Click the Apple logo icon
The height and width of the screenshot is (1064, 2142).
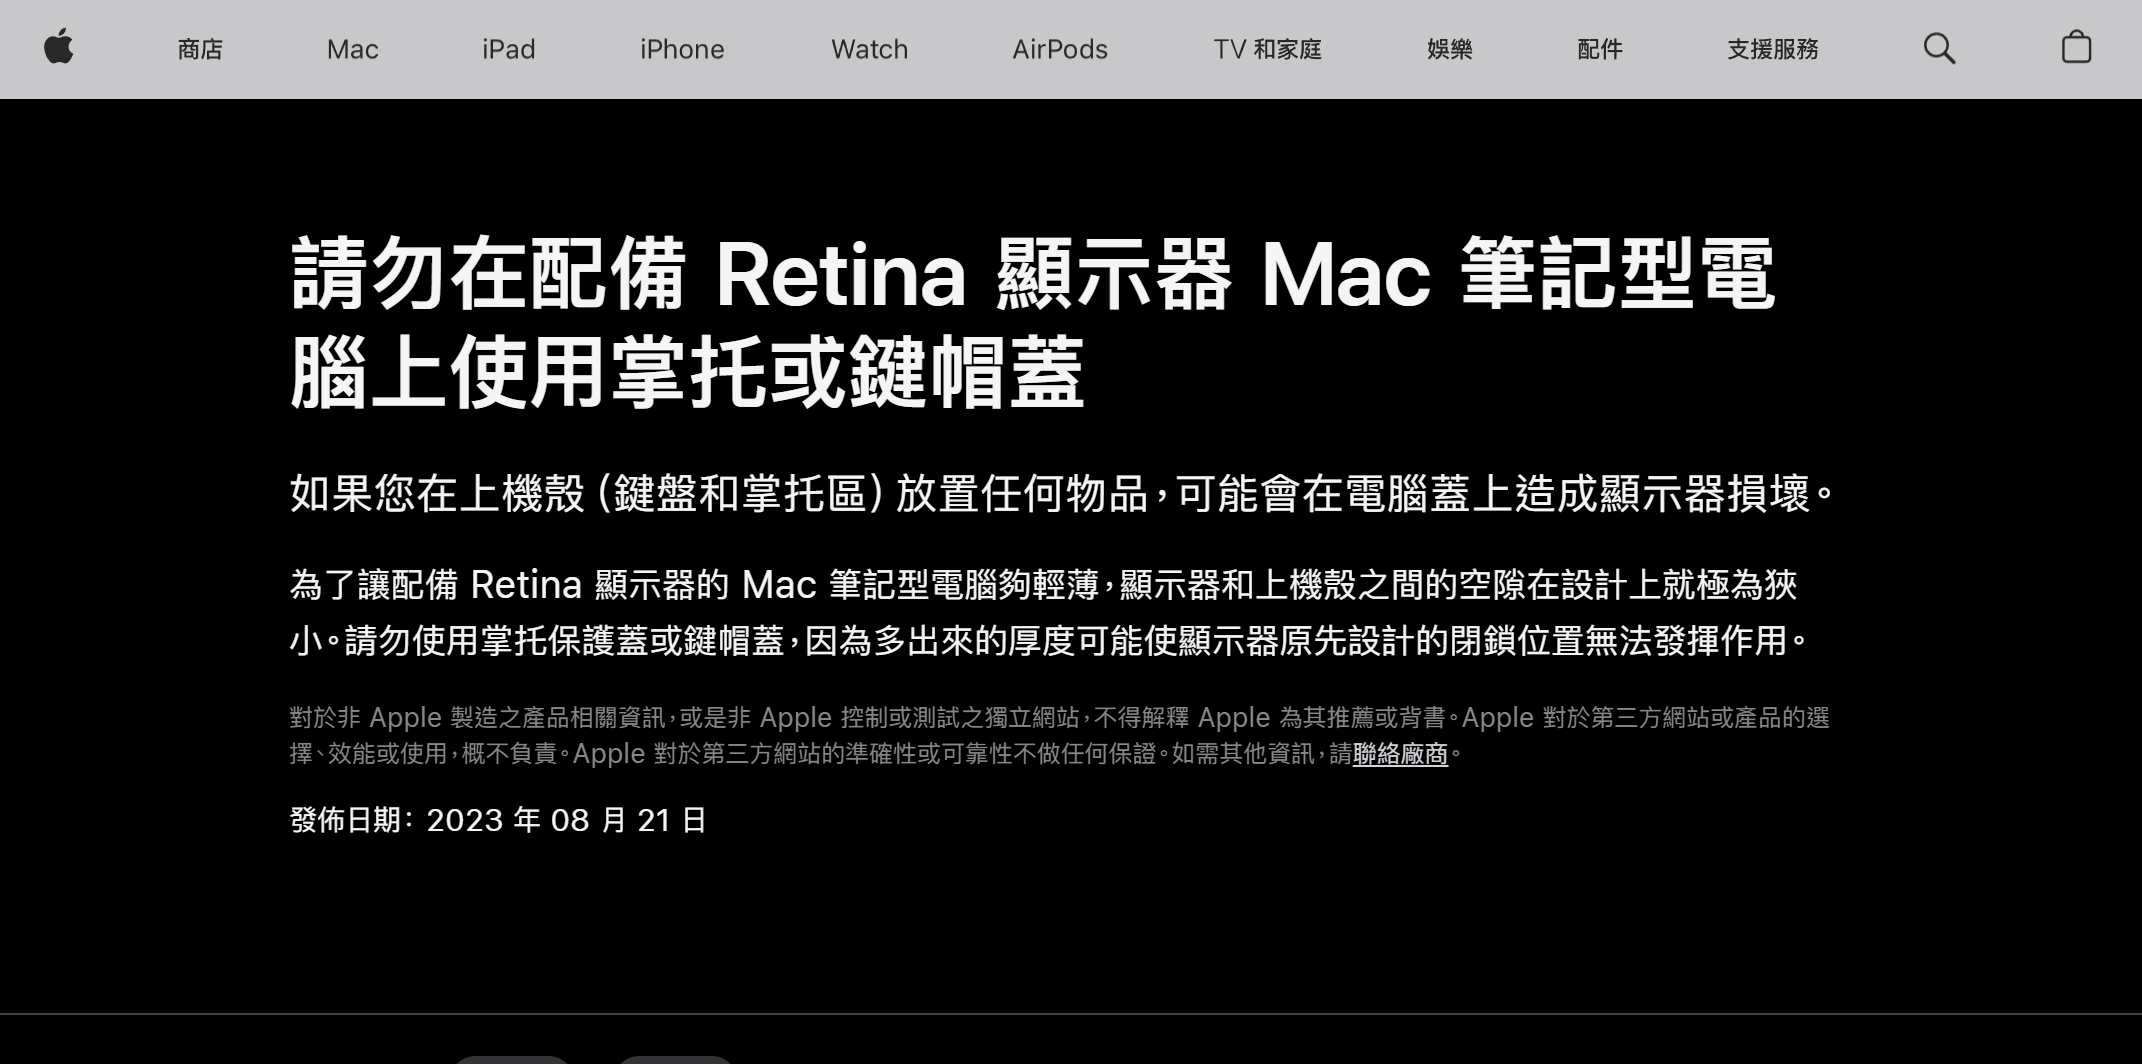tap(59, 48)
